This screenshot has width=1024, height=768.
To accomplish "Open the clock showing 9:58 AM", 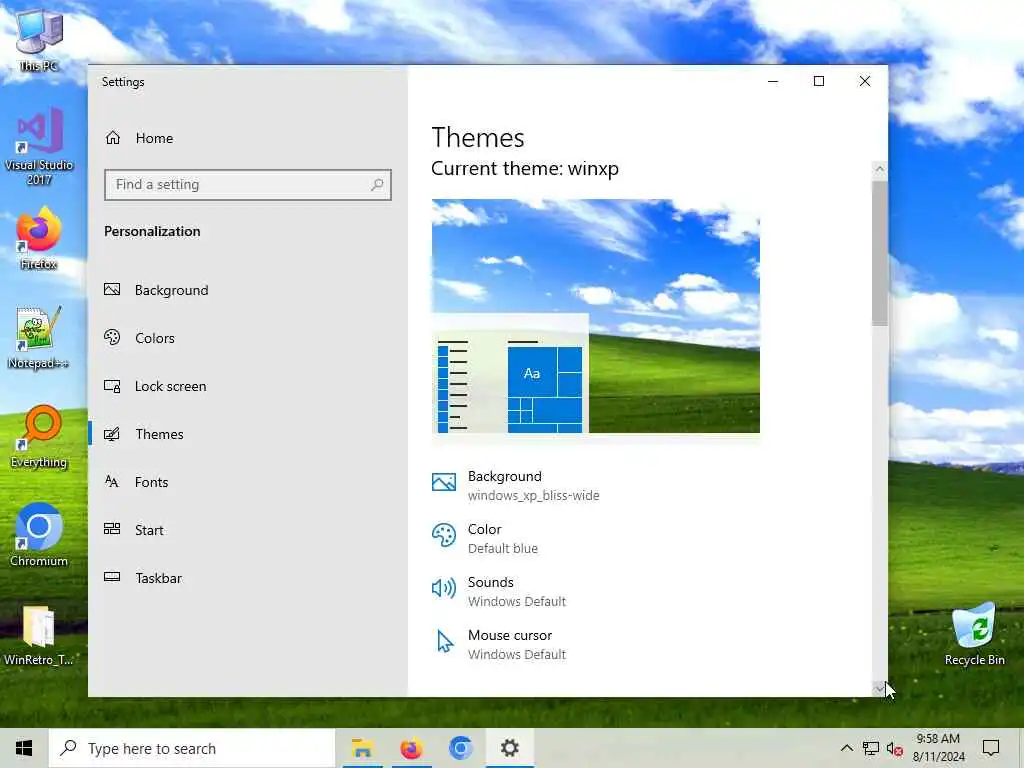I will pyautogui.click(x=938, y=748).
